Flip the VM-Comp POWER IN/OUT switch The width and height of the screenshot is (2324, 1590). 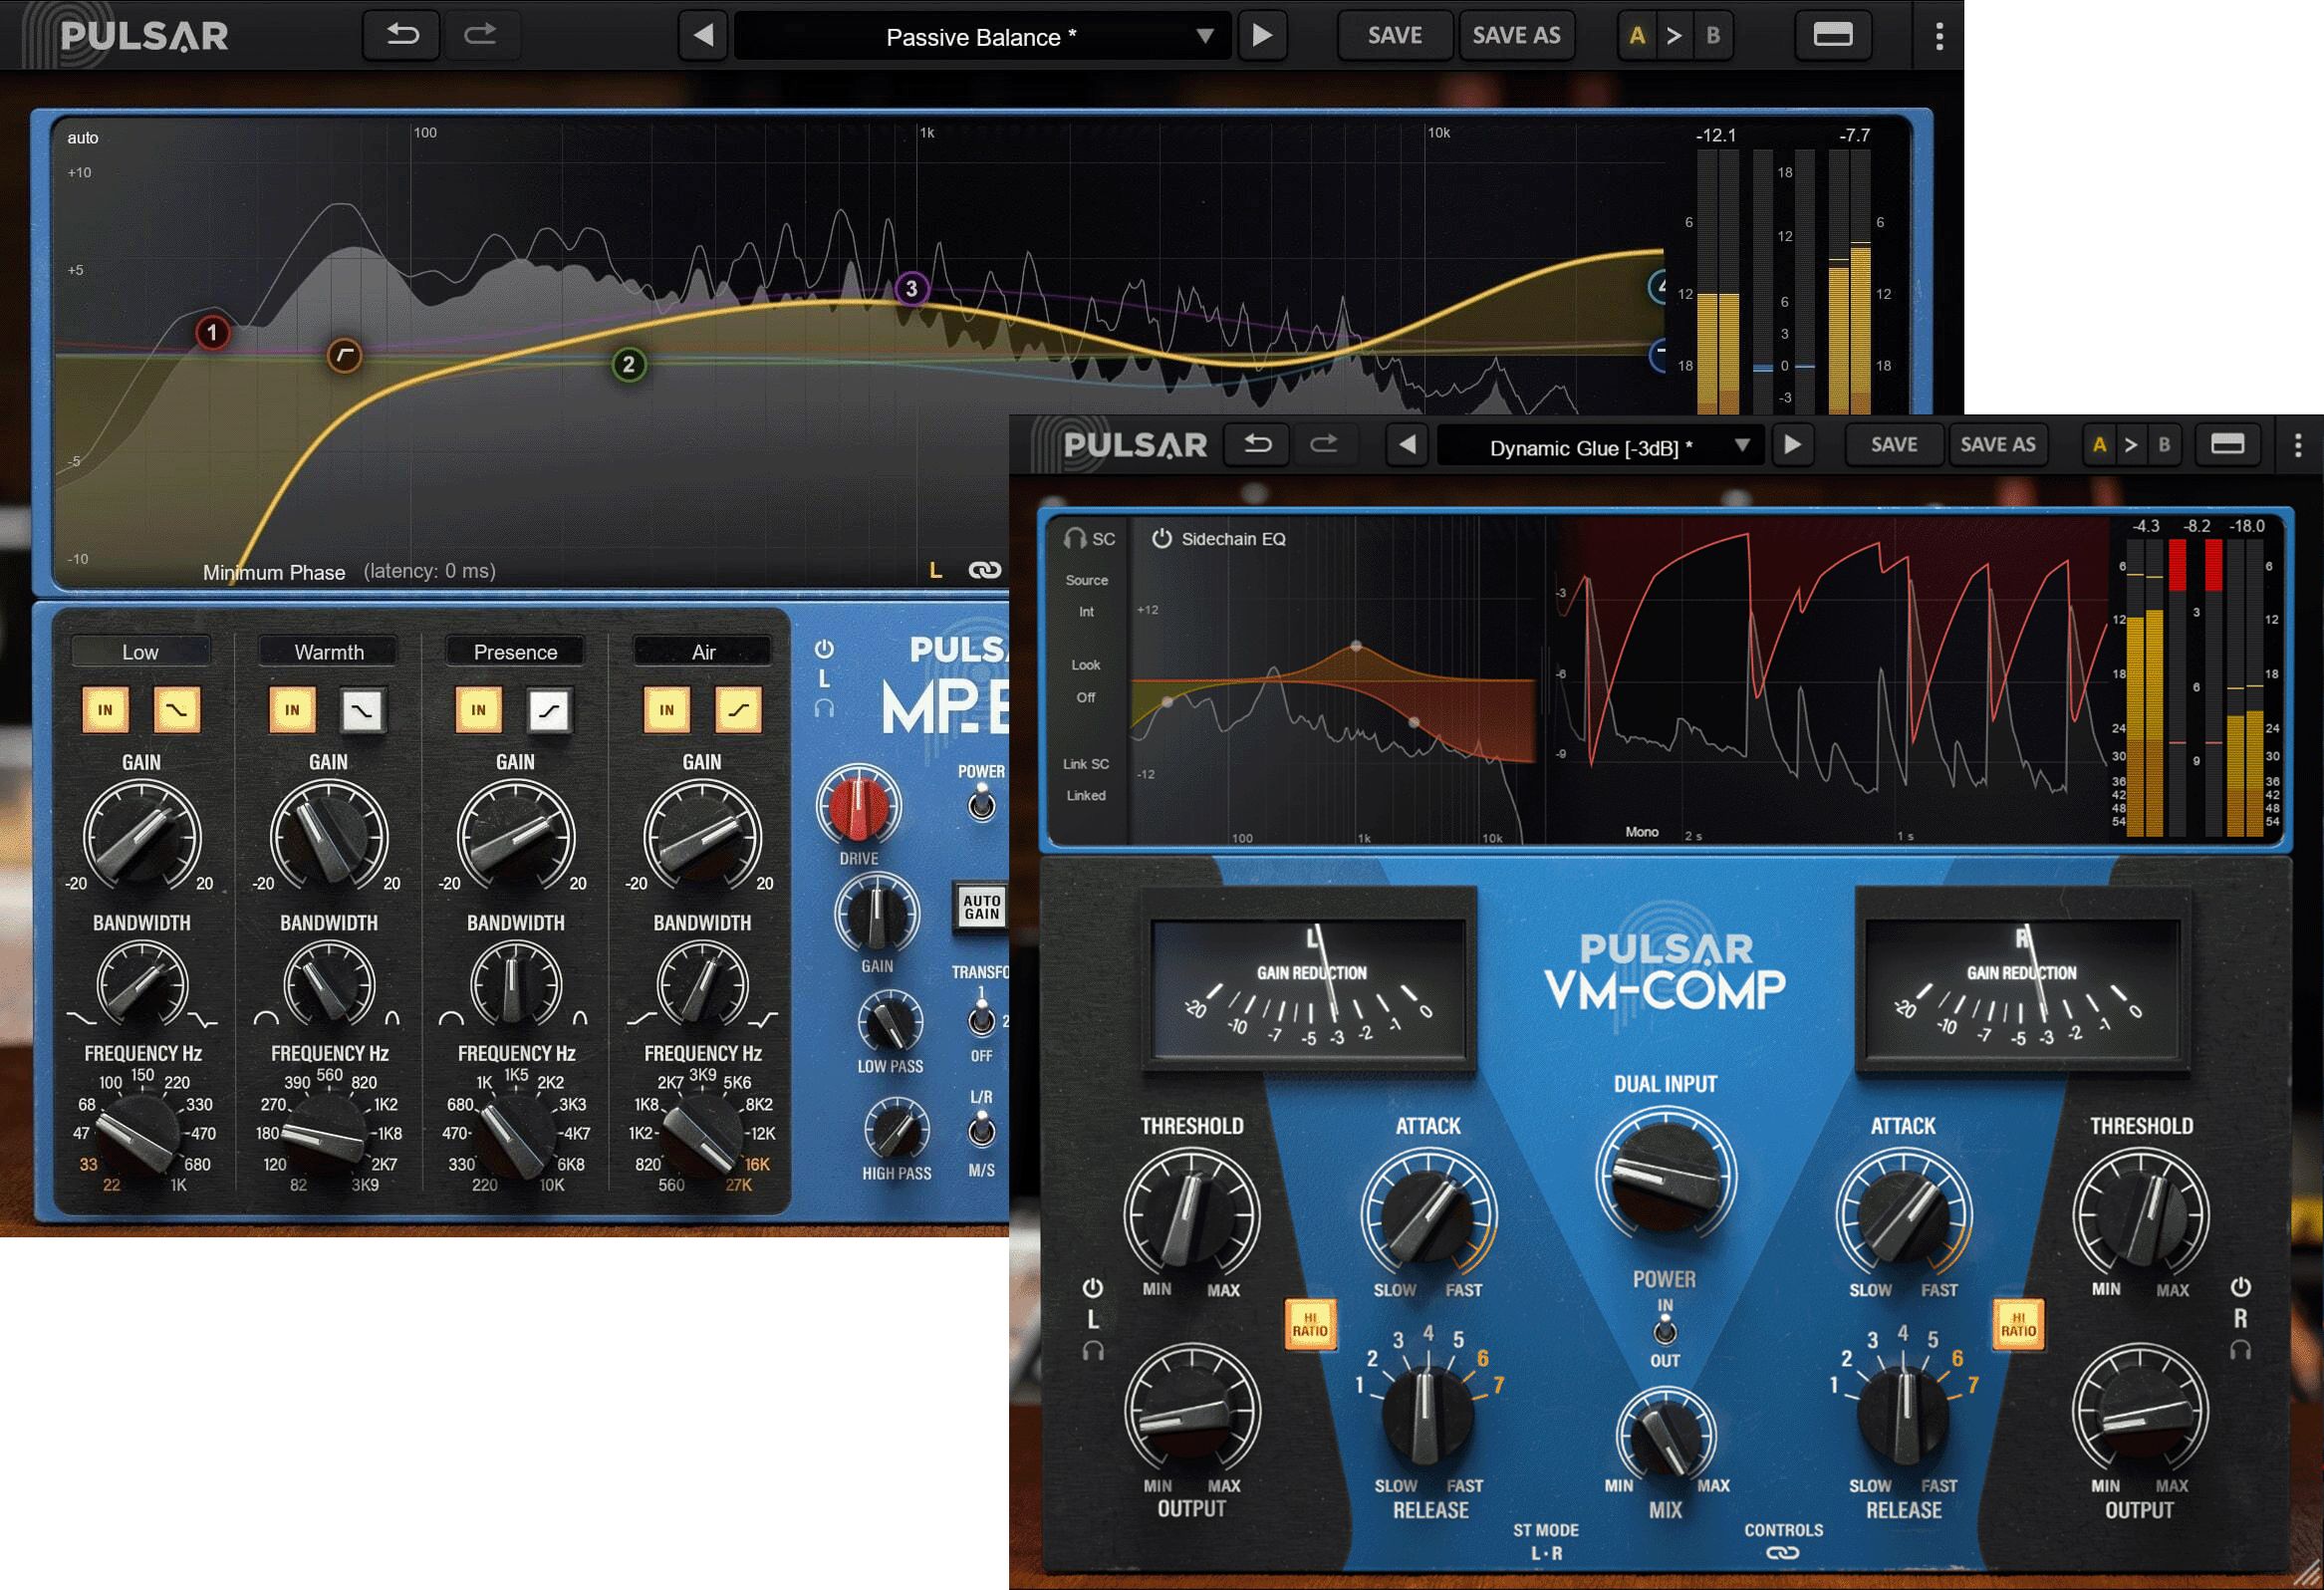pyautogui.click(x=1665, y=1331)
